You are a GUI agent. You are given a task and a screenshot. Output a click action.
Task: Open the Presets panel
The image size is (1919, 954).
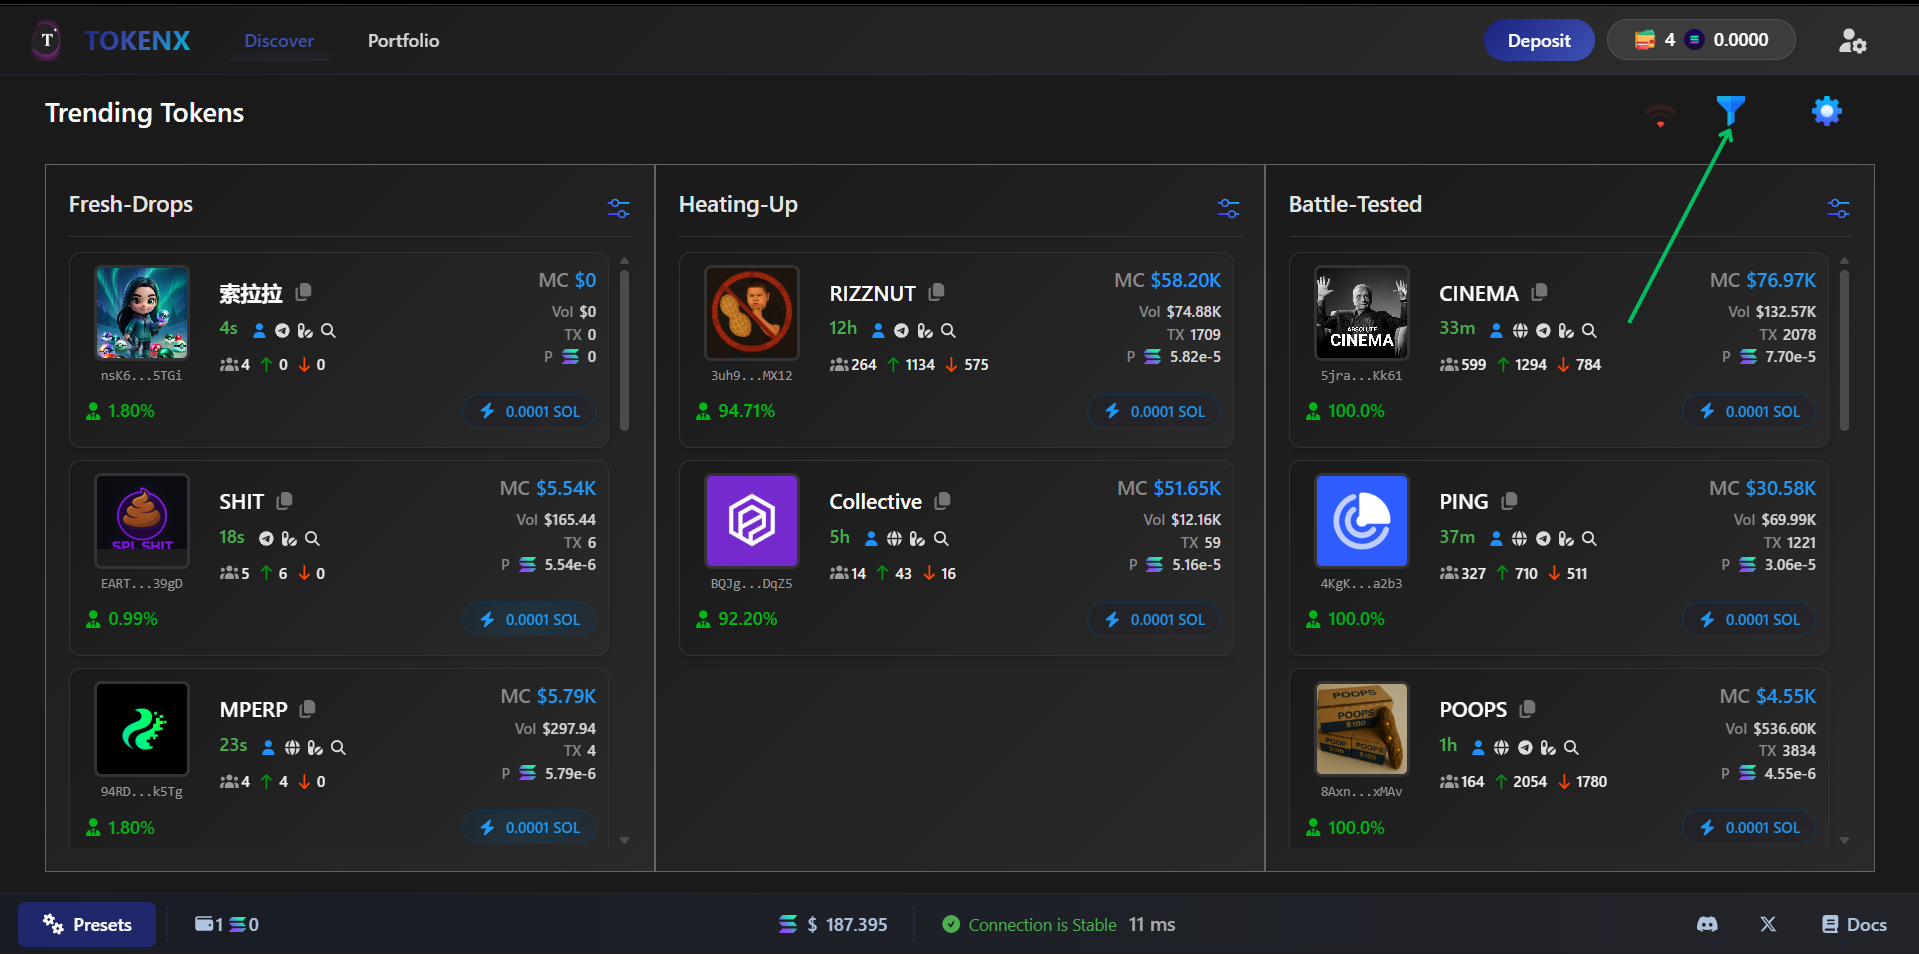click(86, 924)
